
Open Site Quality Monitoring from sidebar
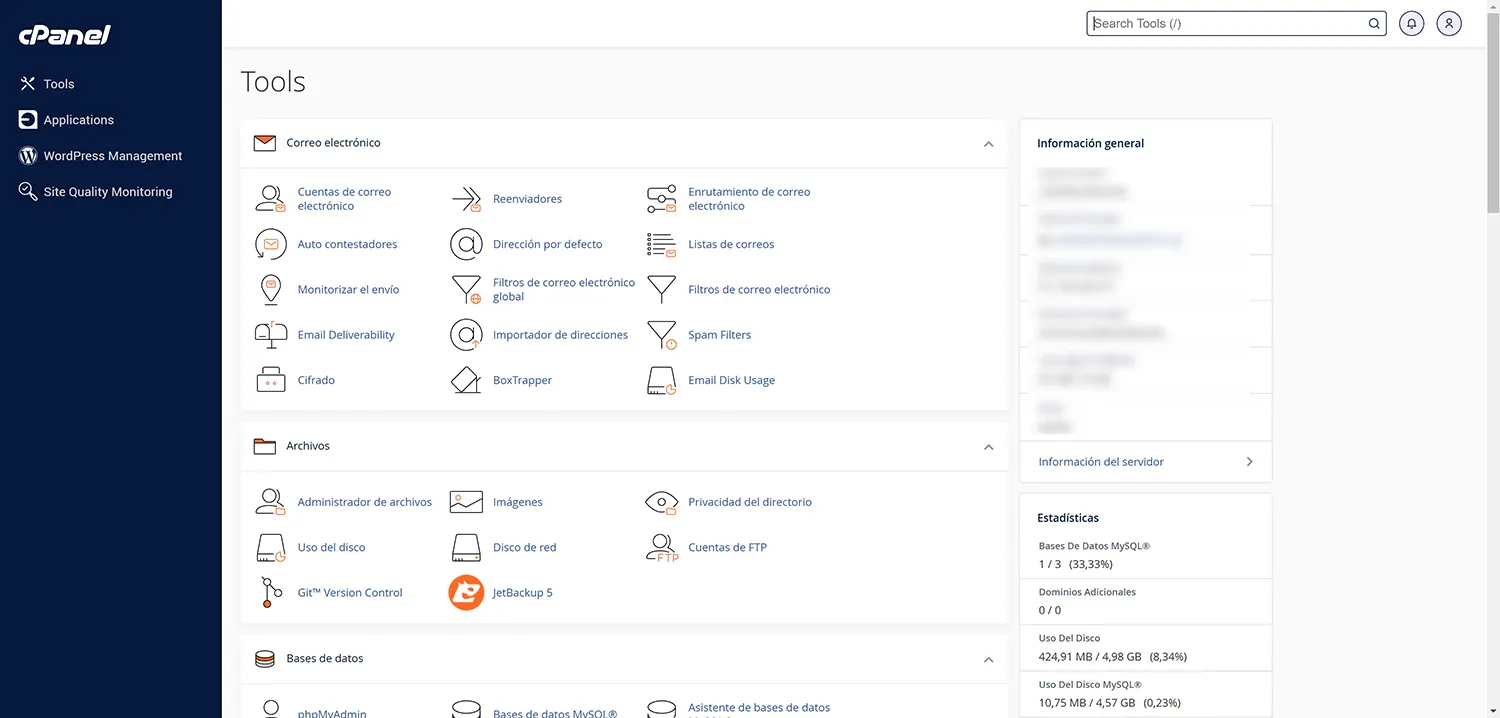pos(107,191)
